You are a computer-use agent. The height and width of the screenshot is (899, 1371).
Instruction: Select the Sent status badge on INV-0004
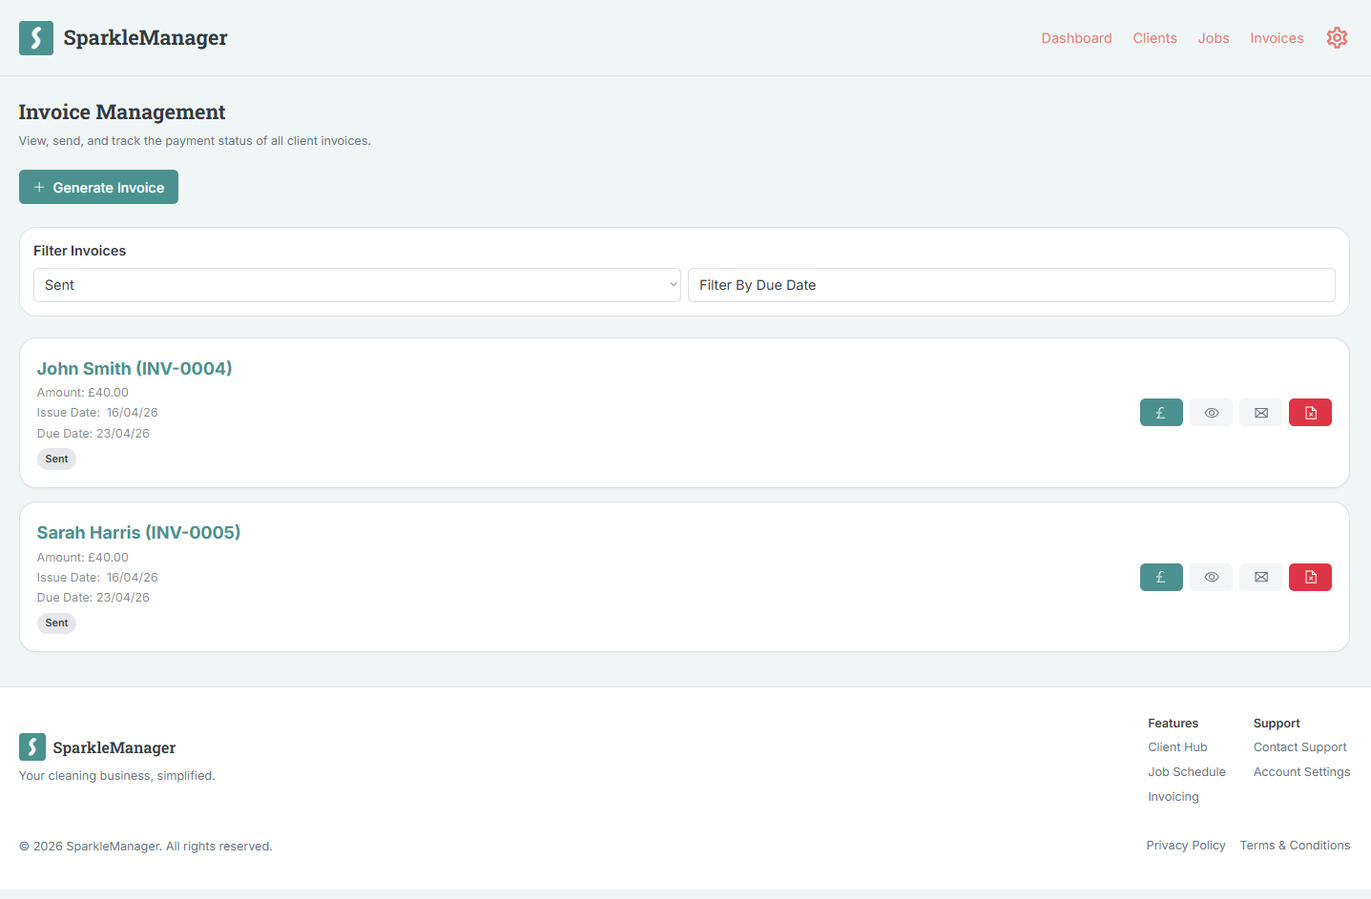(x=56, y=458)
